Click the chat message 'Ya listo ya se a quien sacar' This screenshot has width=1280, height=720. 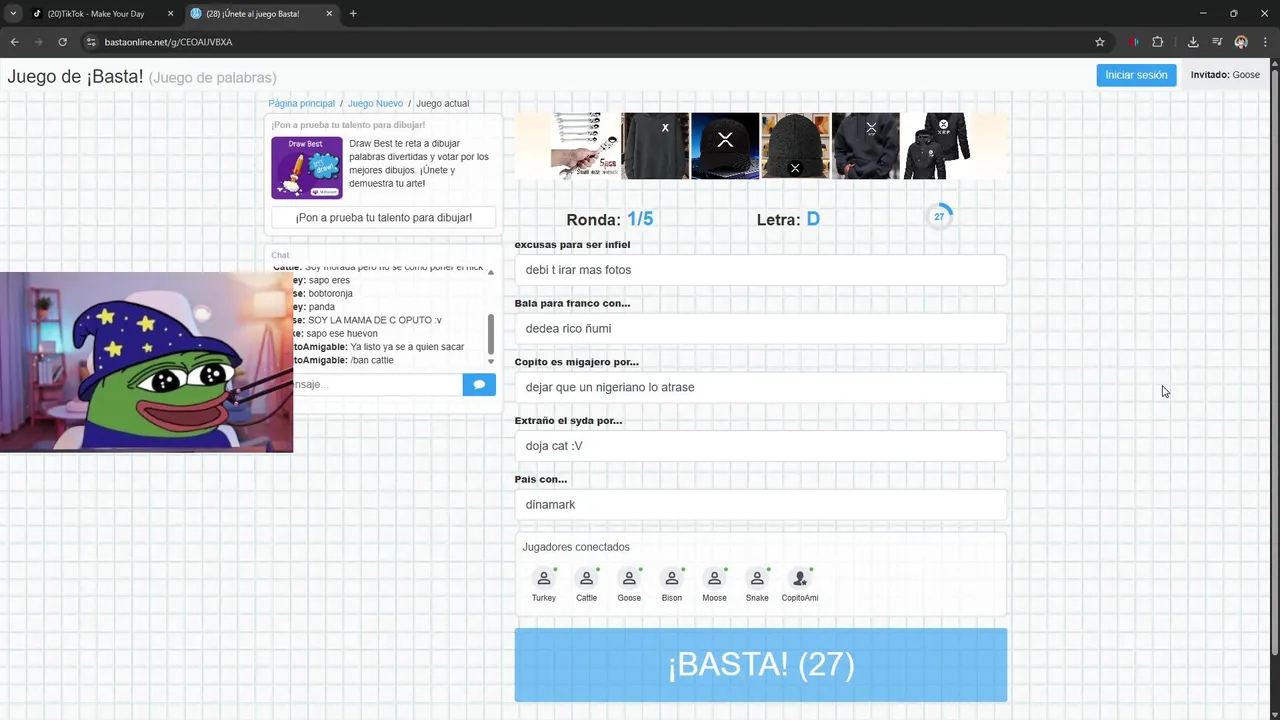[x=407, y=347]
